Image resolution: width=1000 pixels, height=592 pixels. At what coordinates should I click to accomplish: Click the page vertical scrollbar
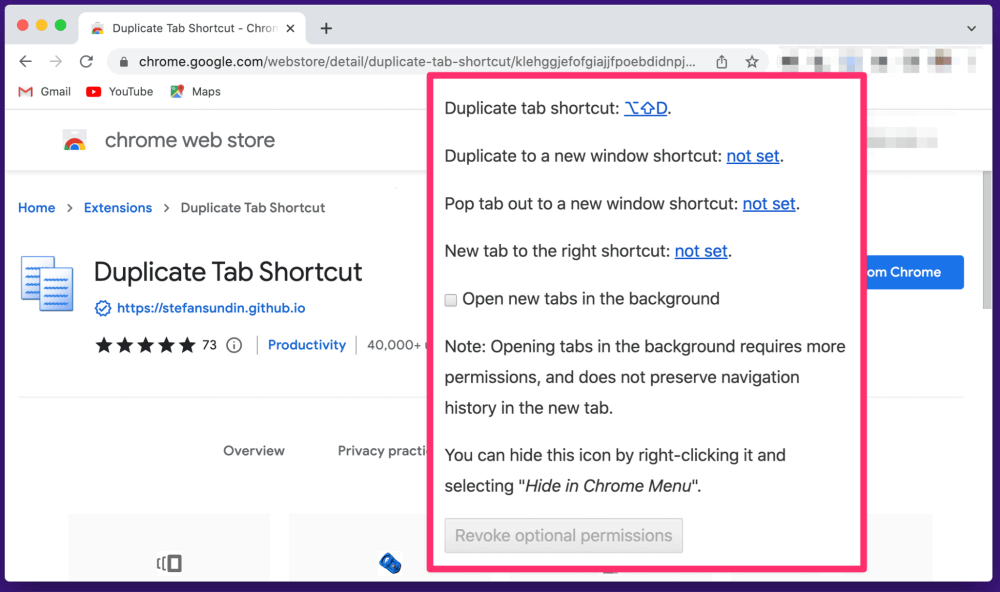point(987,242)
